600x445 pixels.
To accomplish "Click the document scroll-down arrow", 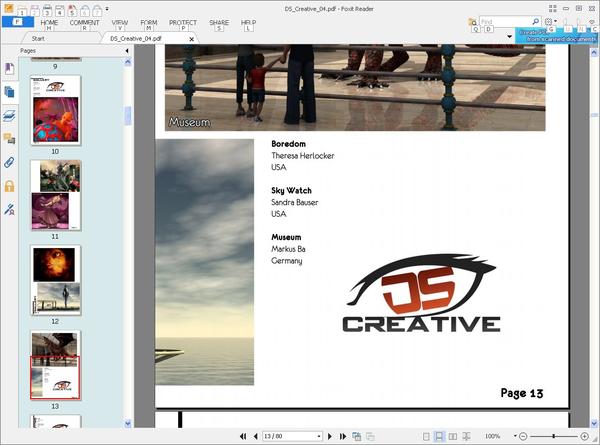I will coord(594,423).
